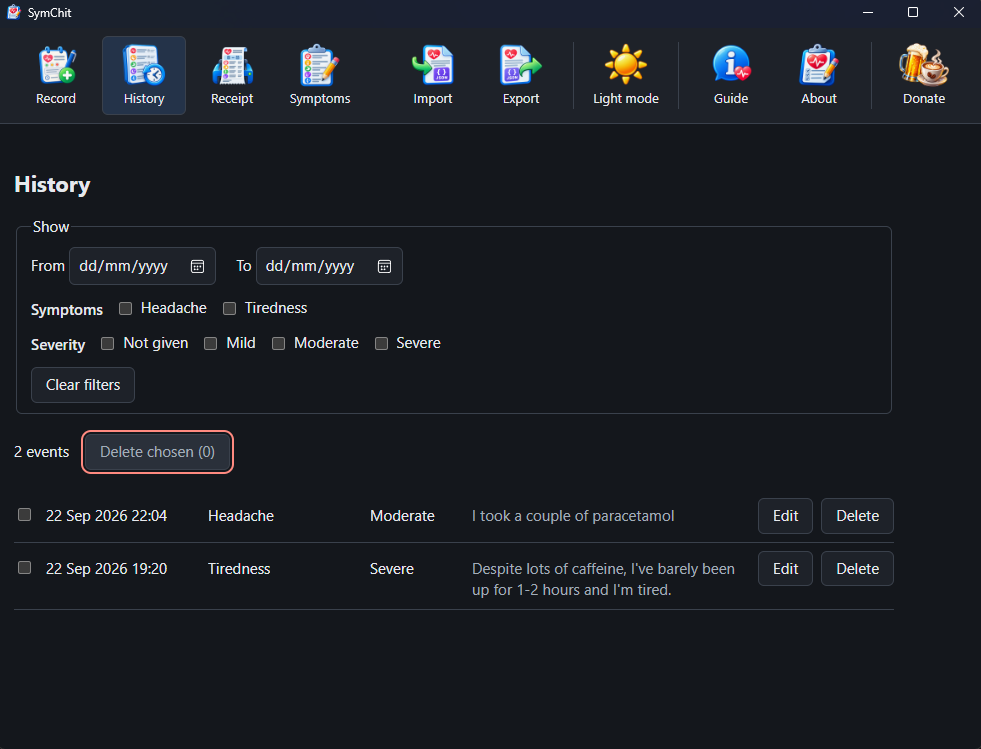
Task: Click the Delete chosen (0) button
Action: (x=158, y=452)
